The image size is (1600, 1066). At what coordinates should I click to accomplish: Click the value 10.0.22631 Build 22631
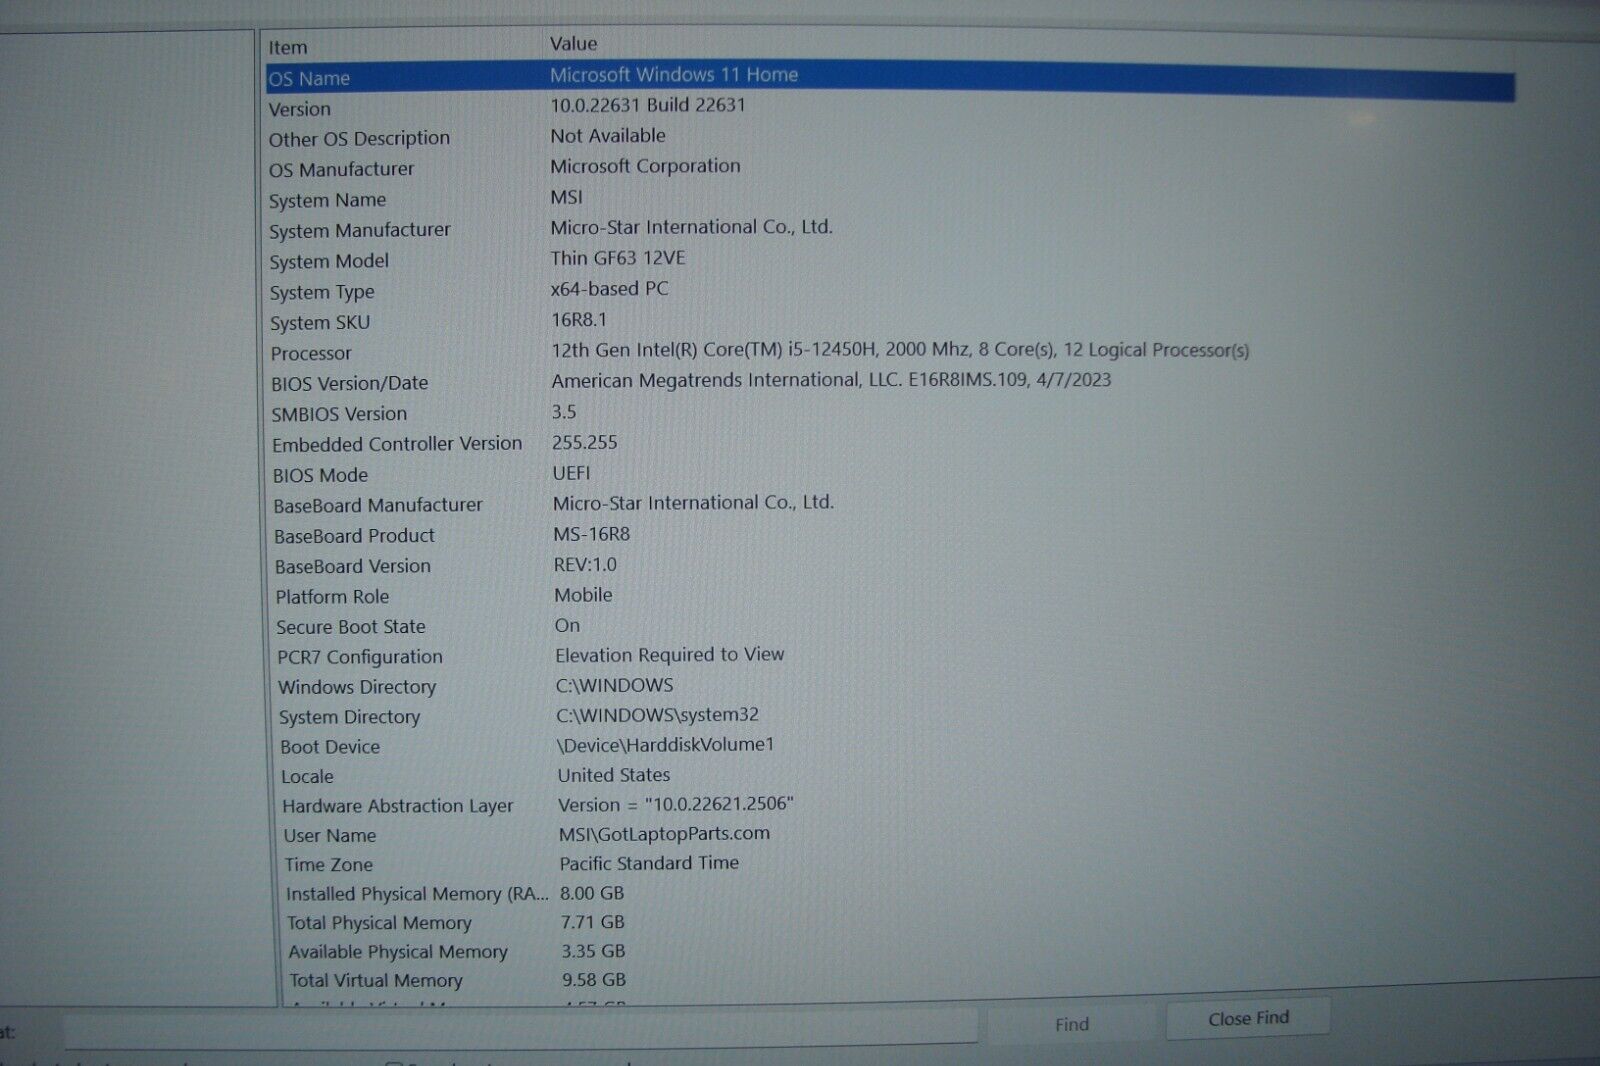pos(648,104)
